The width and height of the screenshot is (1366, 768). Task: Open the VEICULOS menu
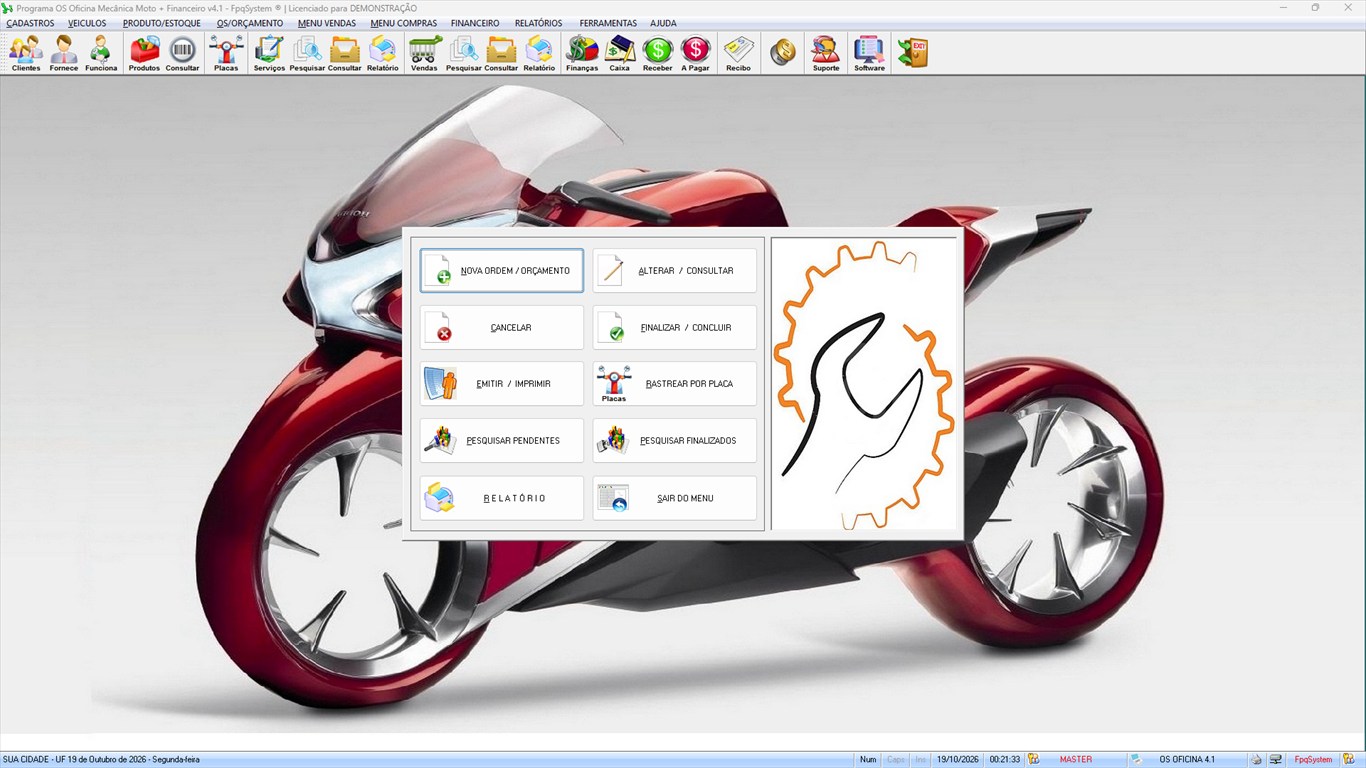point(87,23)
